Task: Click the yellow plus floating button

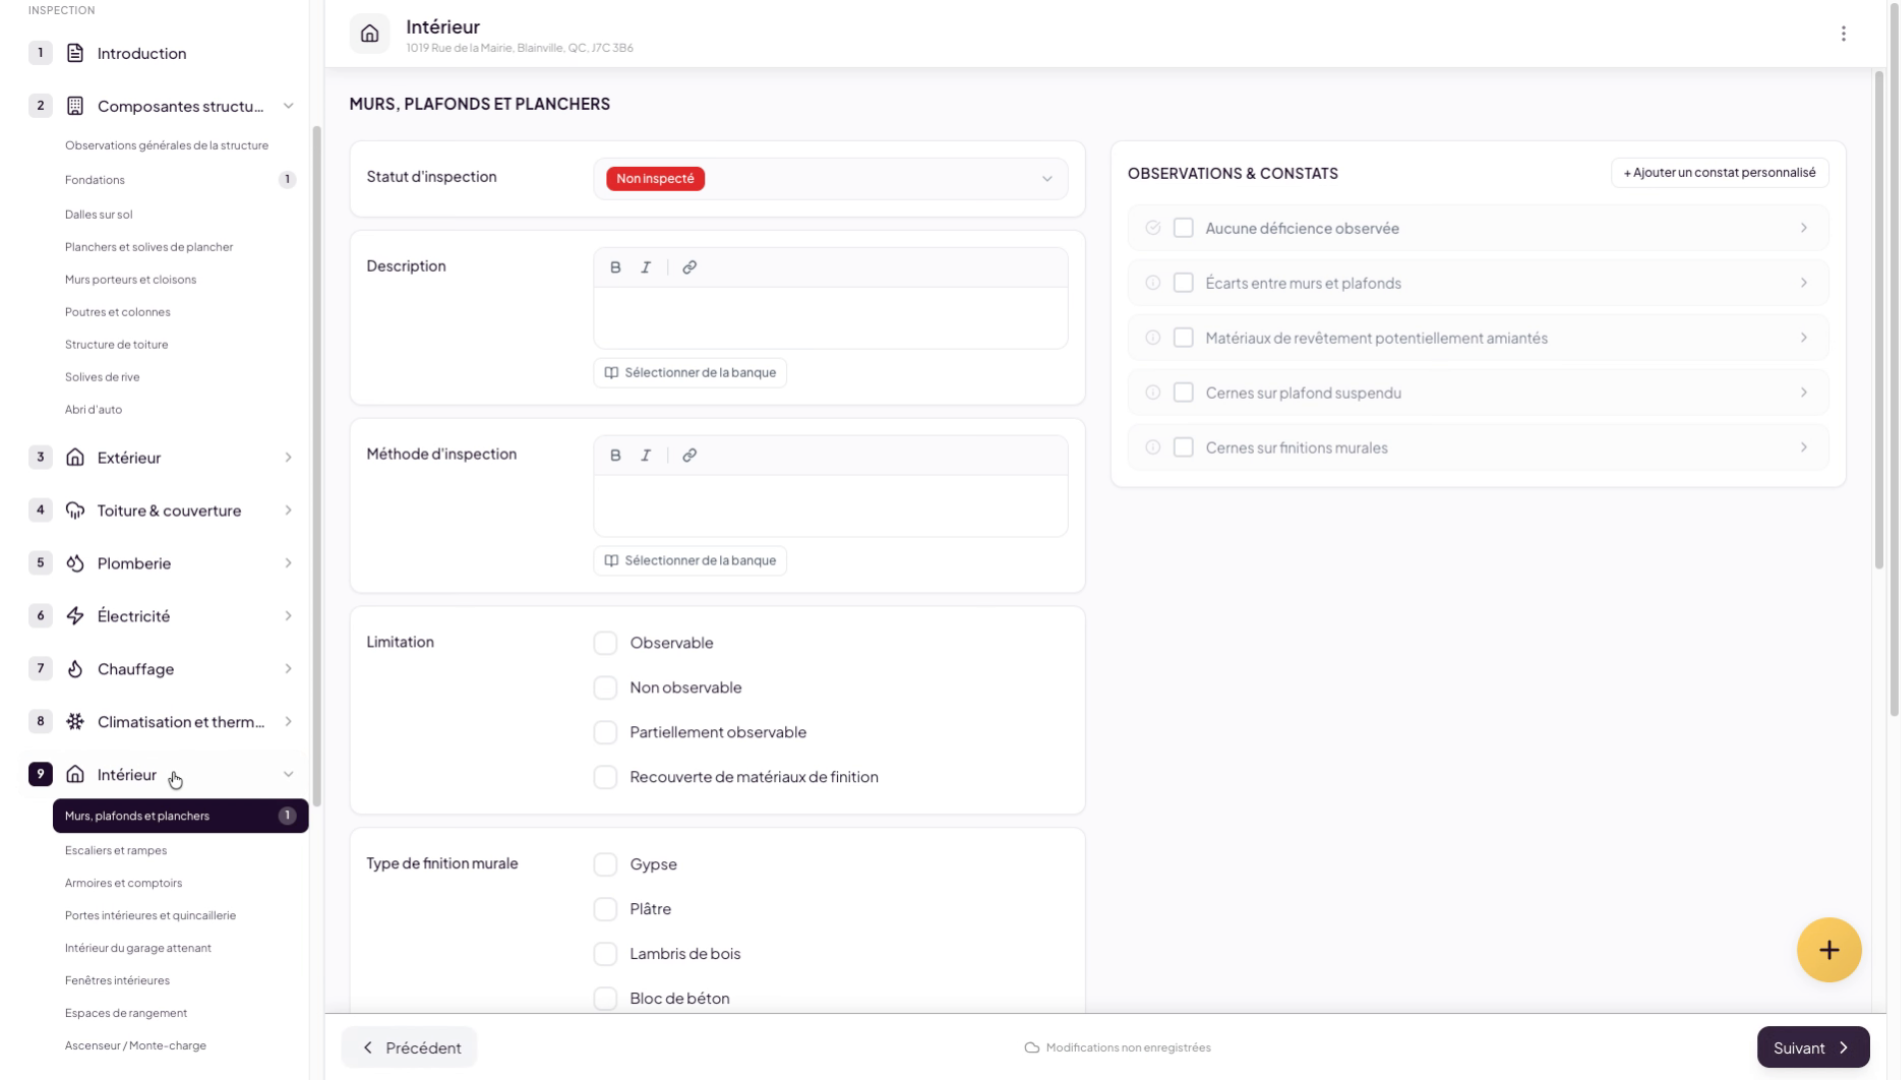Action: (x=1828, y=950)
